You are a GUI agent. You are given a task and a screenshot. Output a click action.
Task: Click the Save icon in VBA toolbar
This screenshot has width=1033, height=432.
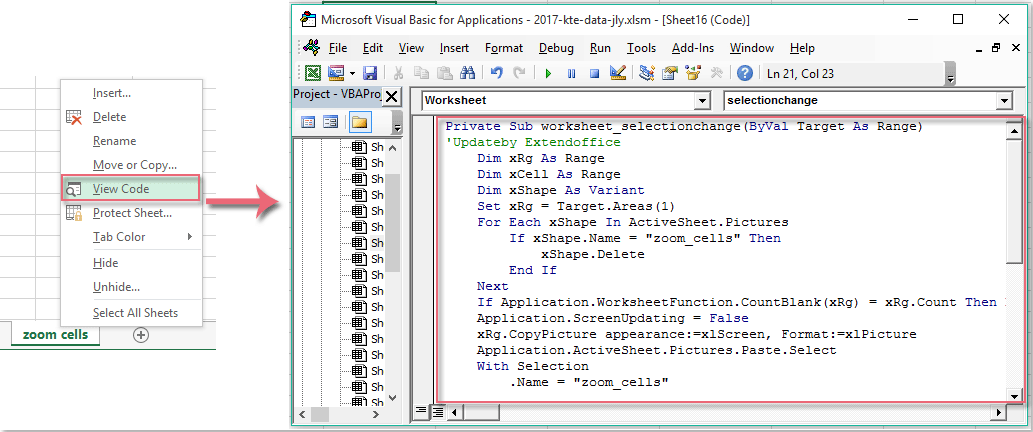(370, 73)
